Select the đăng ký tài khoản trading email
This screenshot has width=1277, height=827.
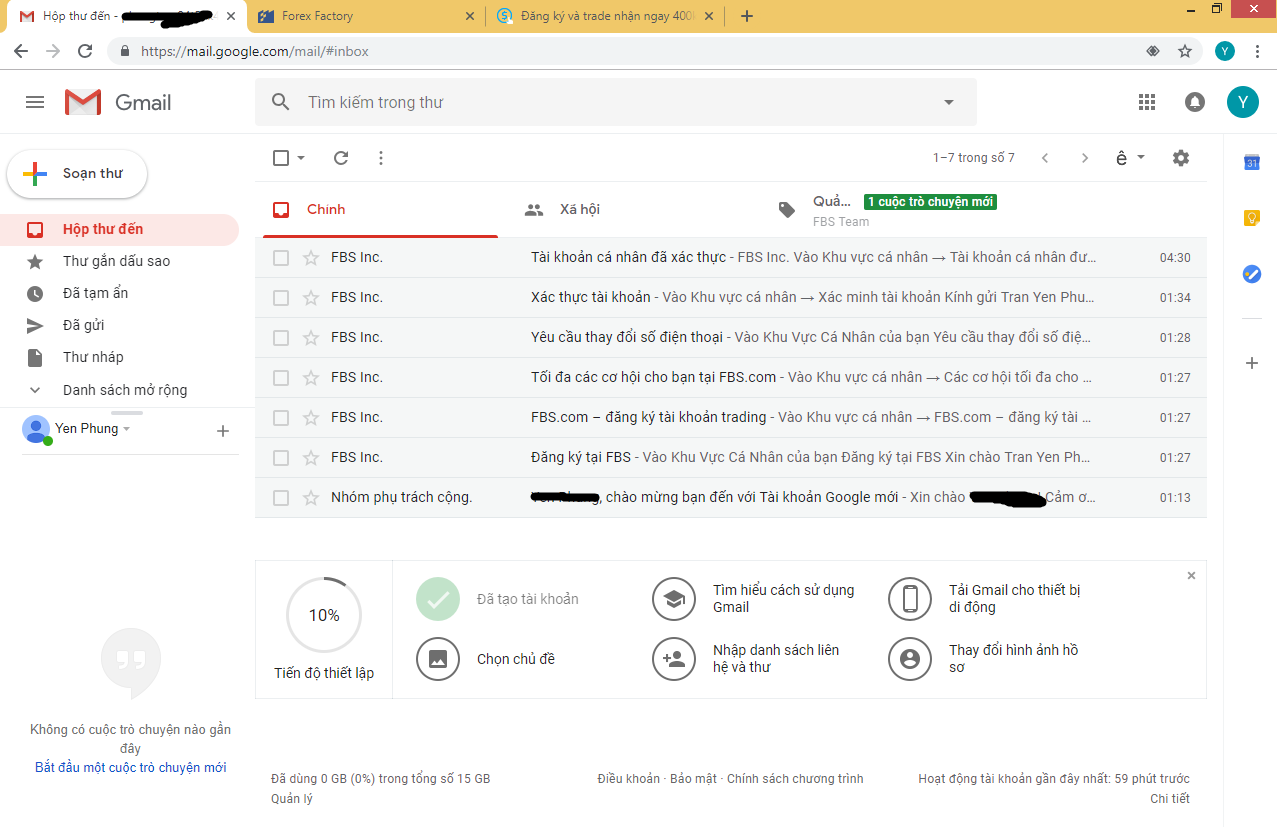click(x=281, y=417)
